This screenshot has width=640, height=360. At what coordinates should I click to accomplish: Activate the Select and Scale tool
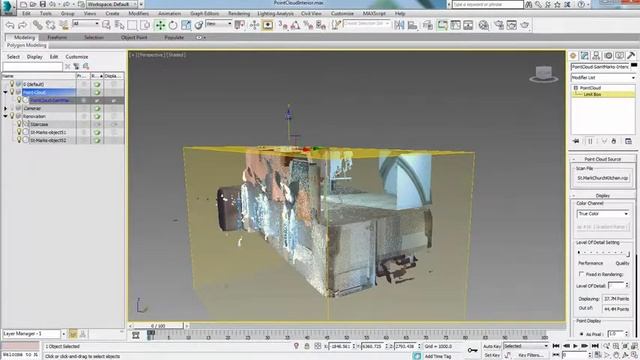pyautogui.click(x=186, y=25)
